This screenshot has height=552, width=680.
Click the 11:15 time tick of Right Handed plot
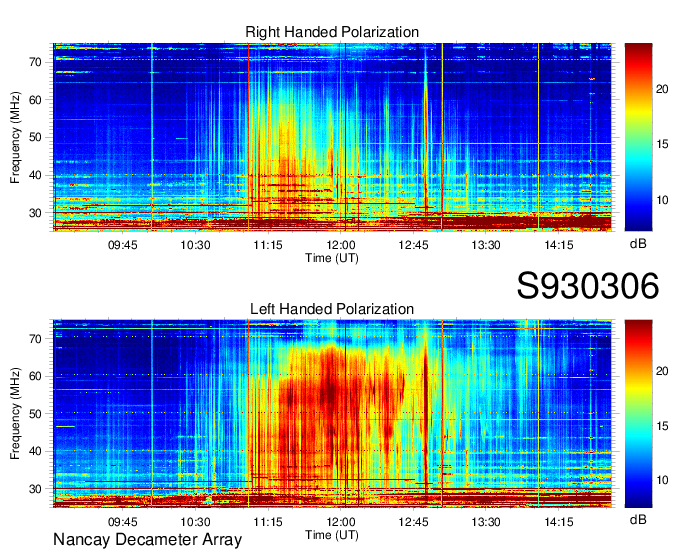pos(268,245)
